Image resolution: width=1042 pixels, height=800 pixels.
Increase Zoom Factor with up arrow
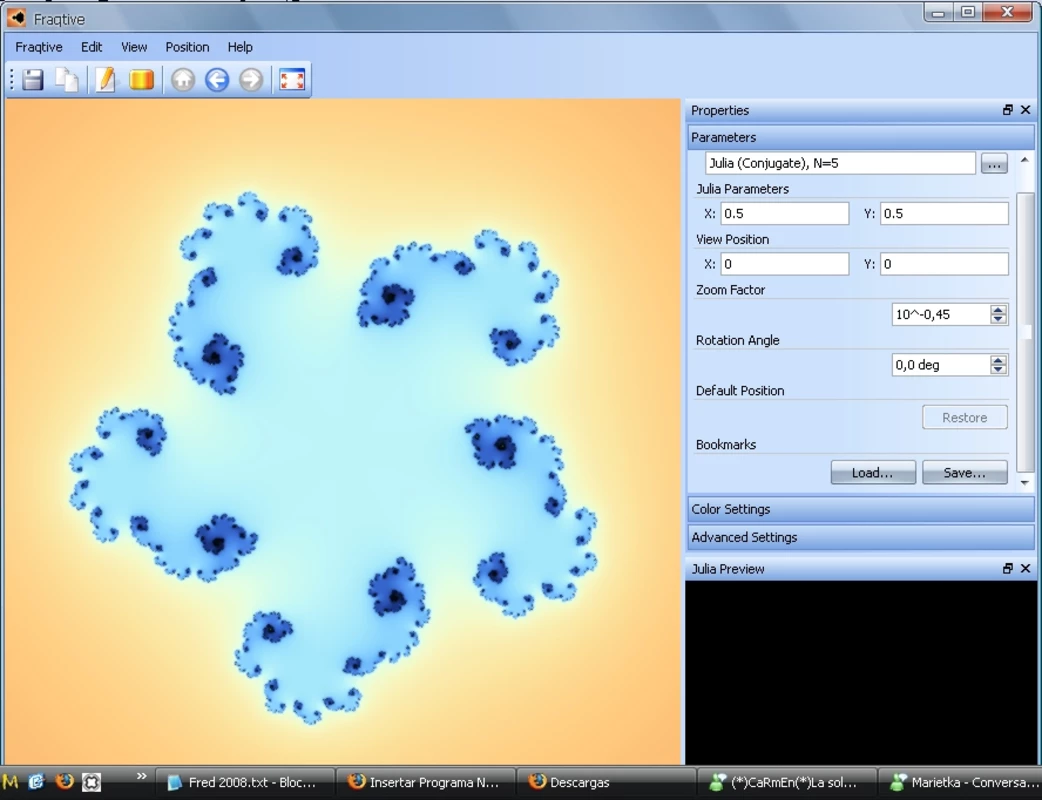(998, 310)
